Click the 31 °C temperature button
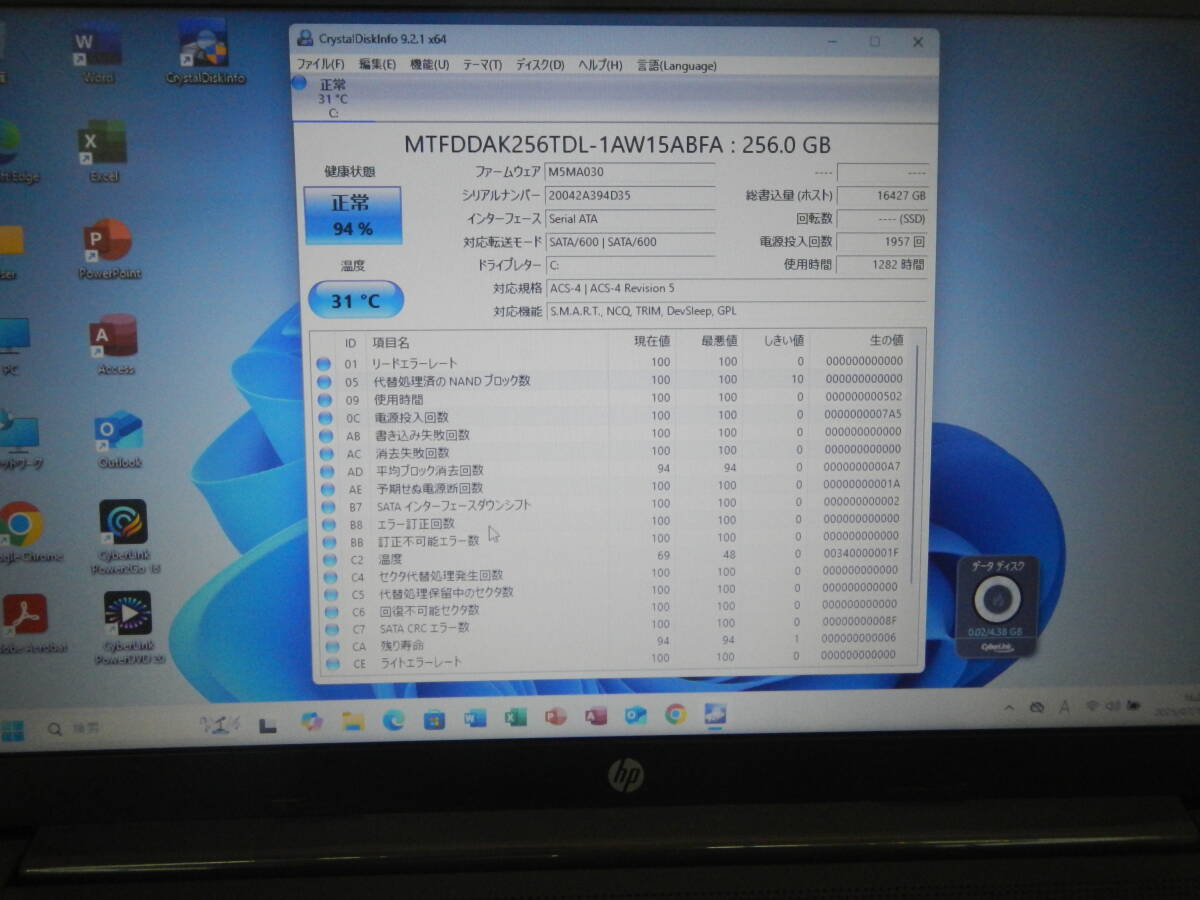 [355, 299]
